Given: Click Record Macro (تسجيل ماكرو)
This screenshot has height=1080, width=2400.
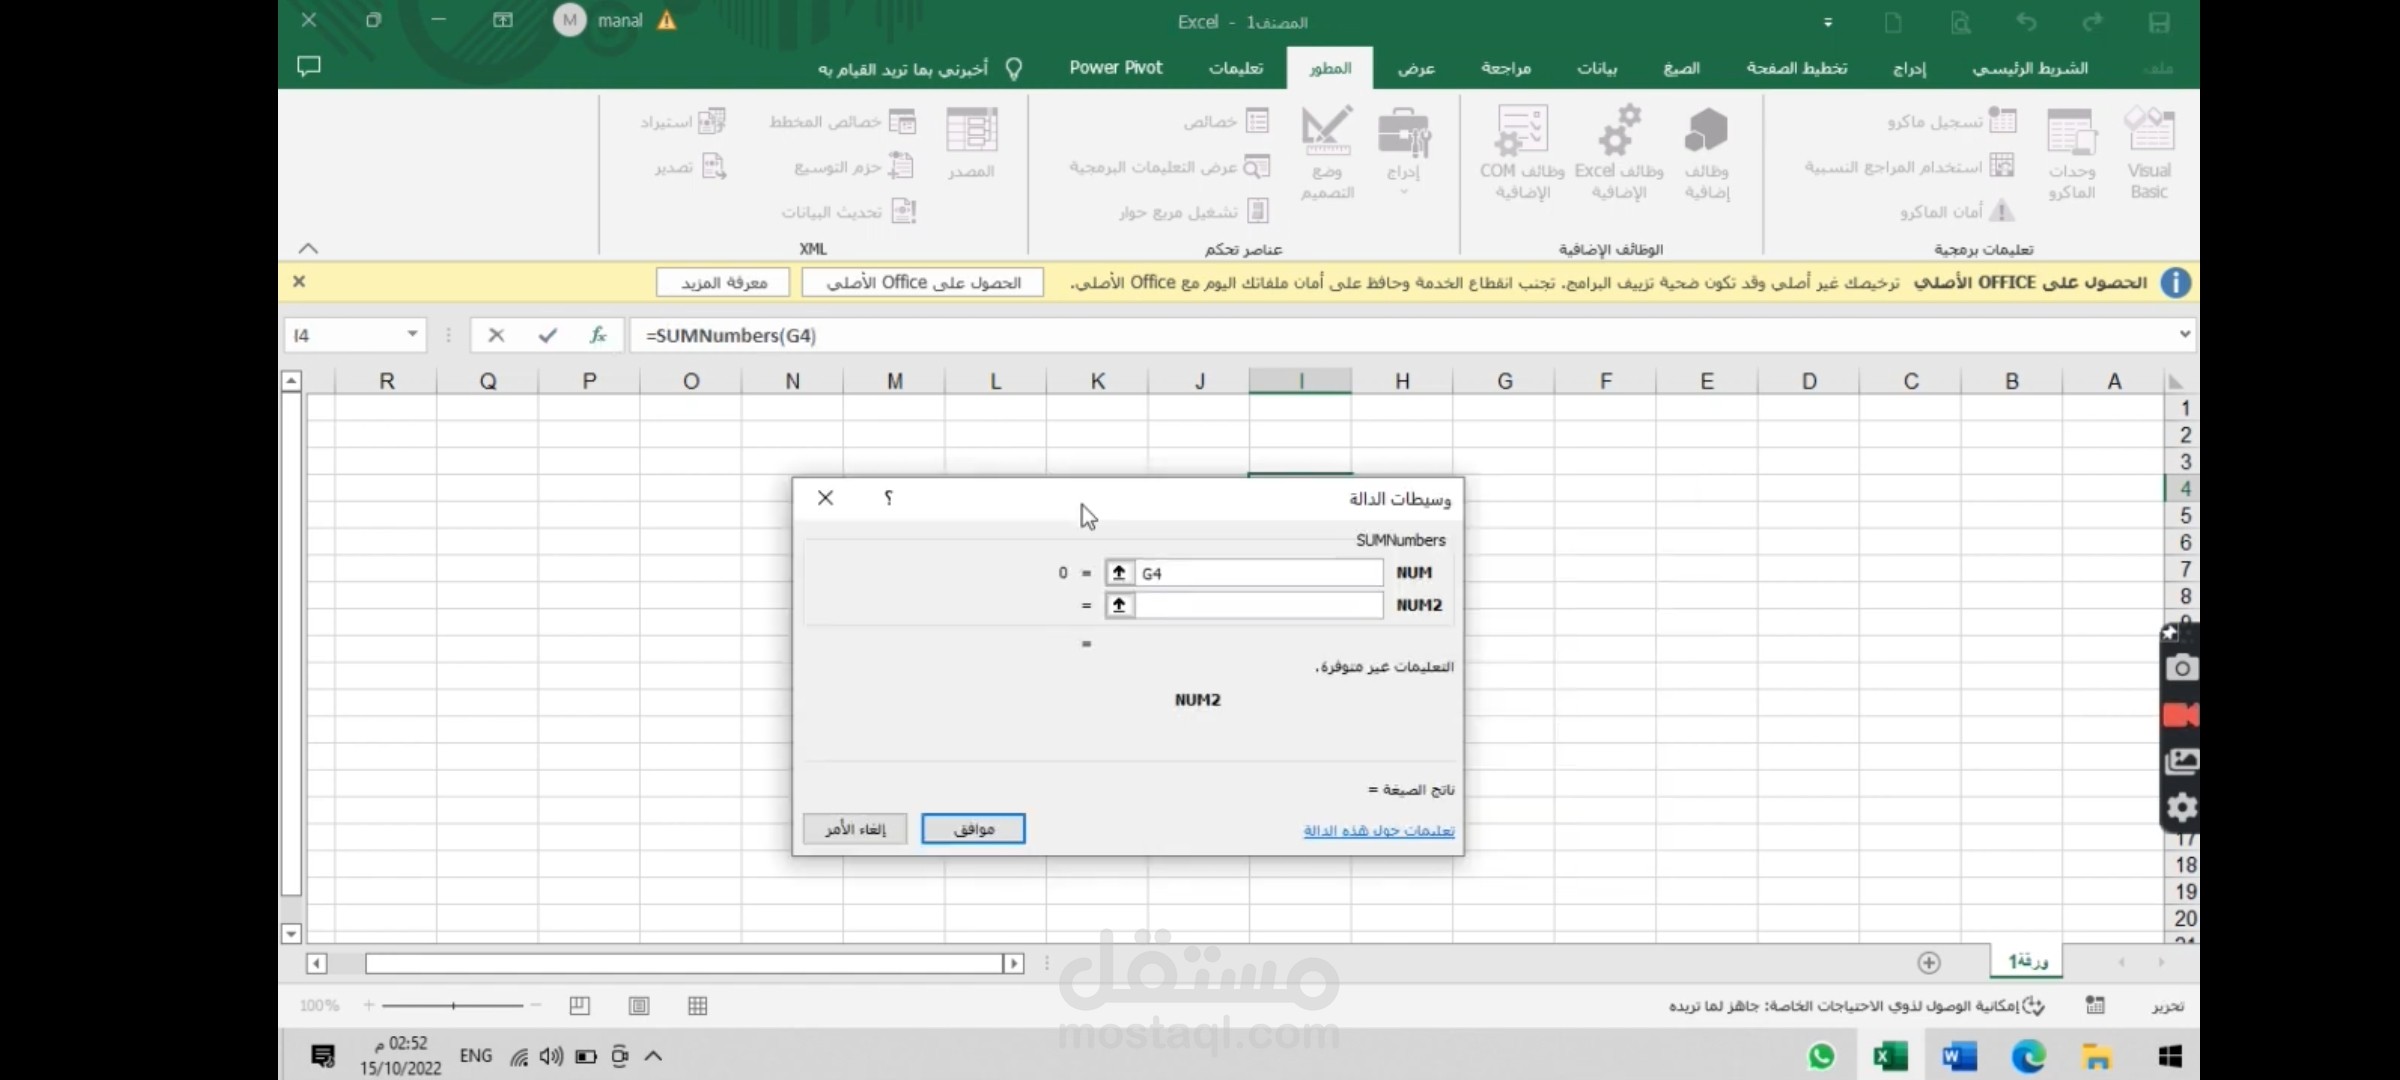Looking at the screenshot, I should [x=1952, y=121].
